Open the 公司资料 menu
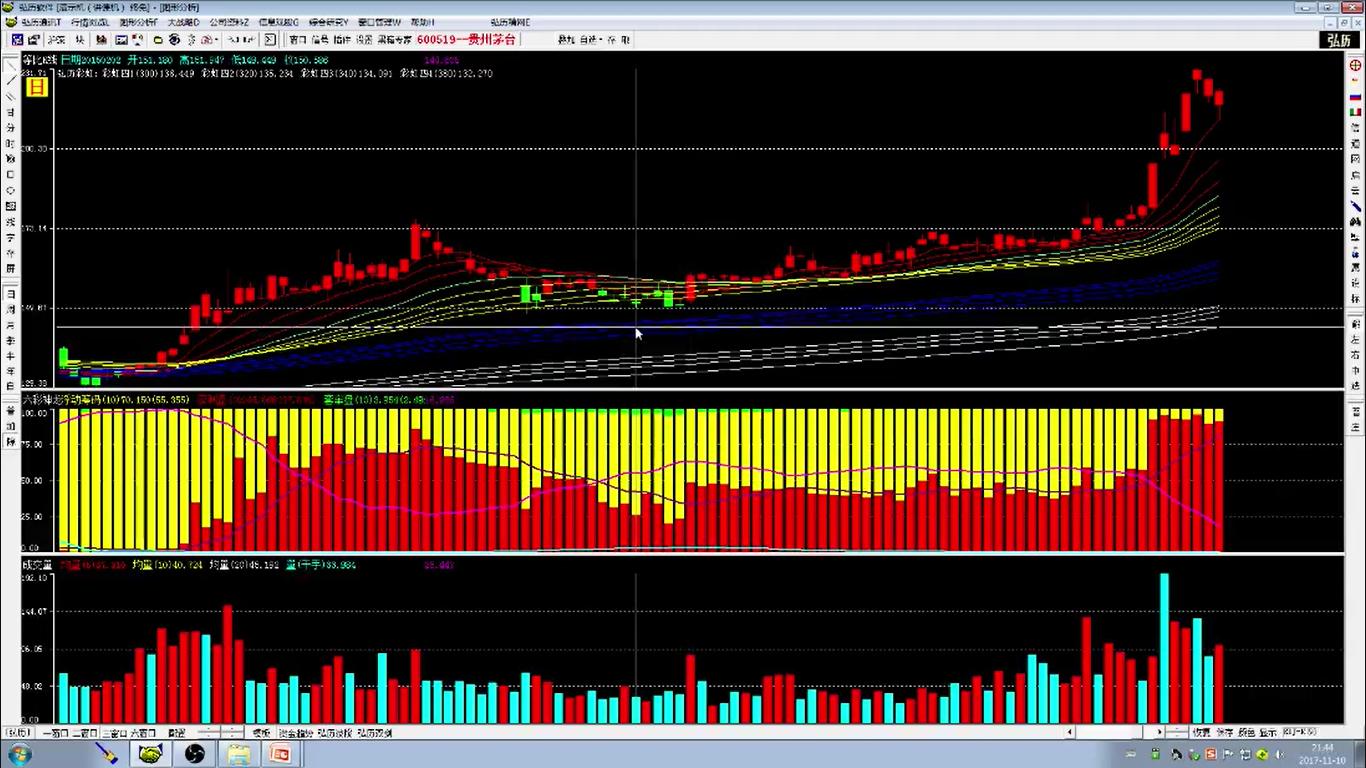This screenshot has width=1366, height=768. 228,22
